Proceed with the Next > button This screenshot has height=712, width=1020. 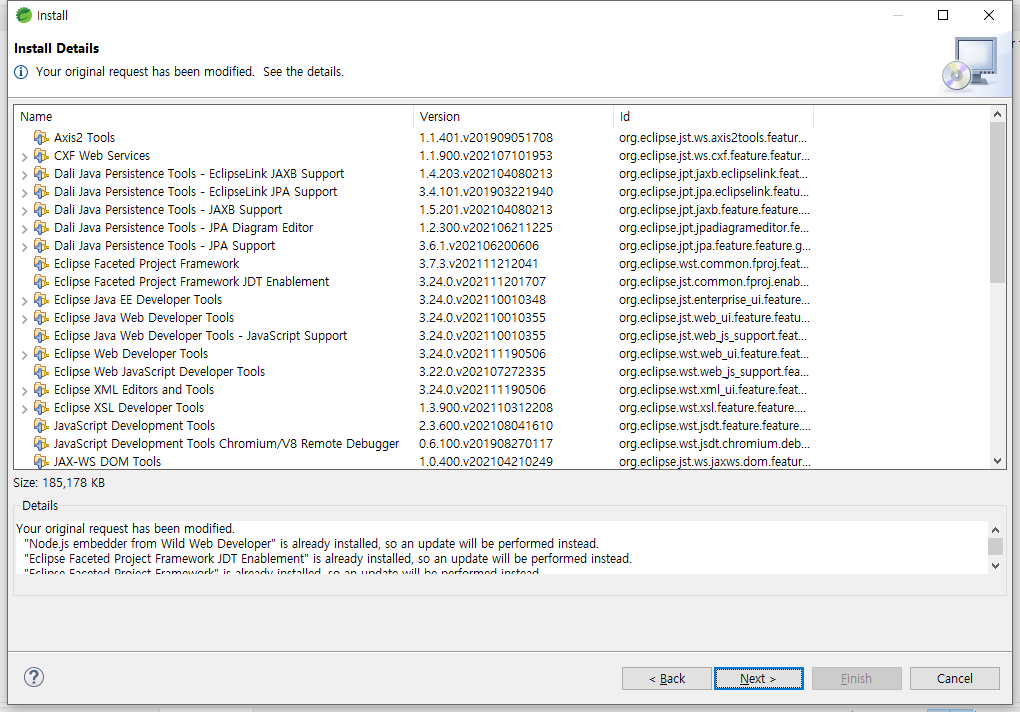(x=758, y=678)
